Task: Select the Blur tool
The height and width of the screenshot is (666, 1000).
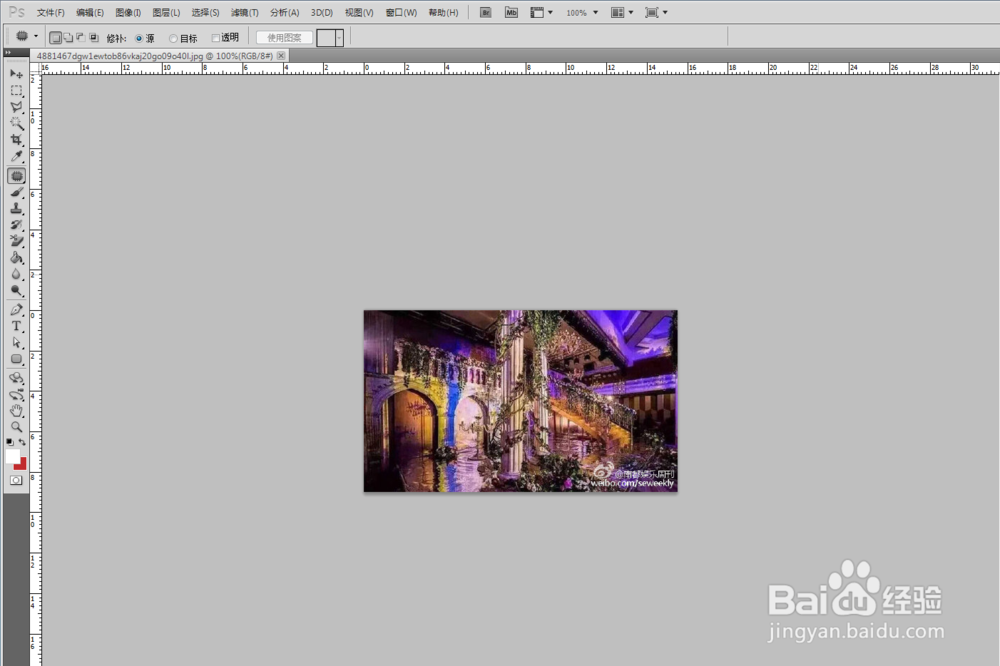Action: pos(16,274)
